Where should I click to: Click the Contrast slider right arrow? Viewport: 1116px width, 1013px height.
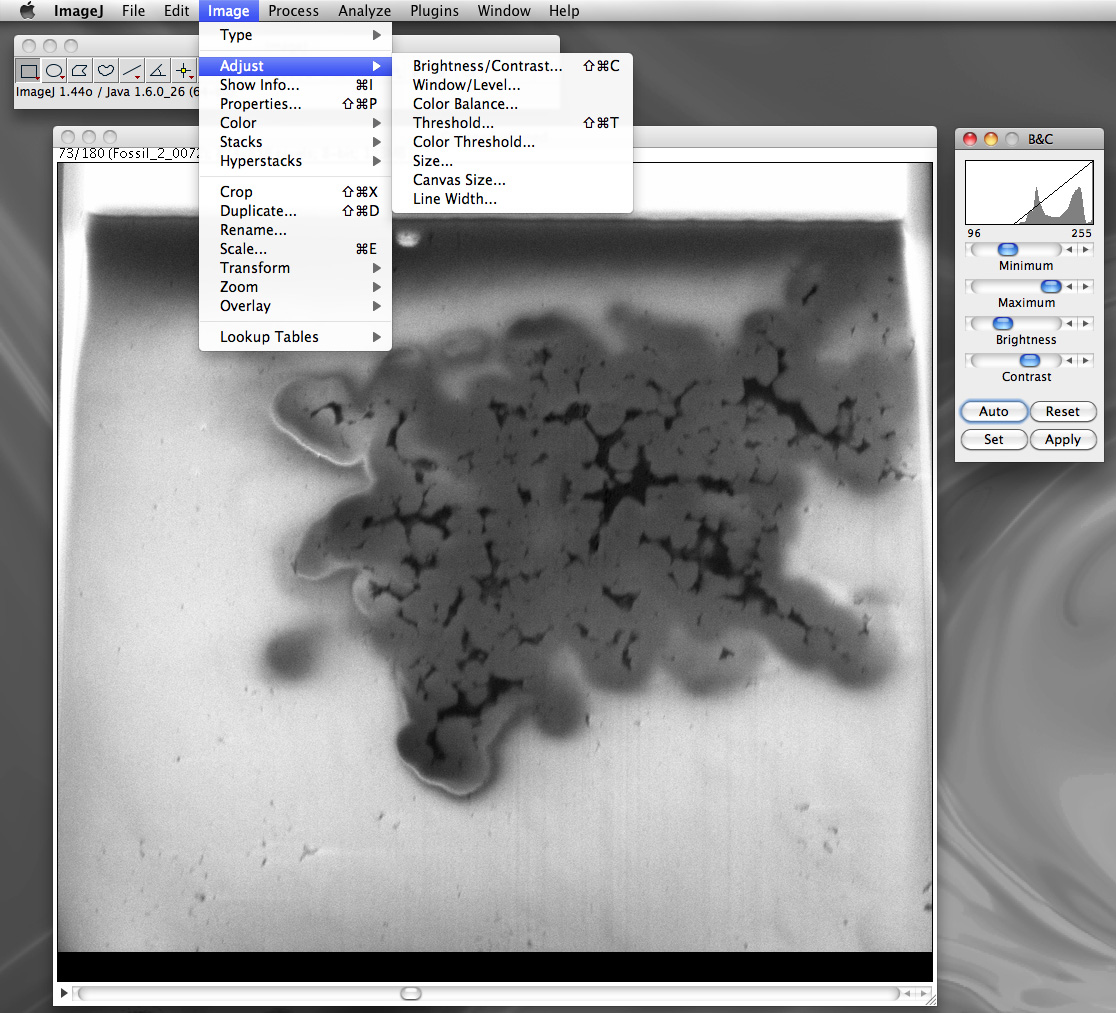point(1085,360)
